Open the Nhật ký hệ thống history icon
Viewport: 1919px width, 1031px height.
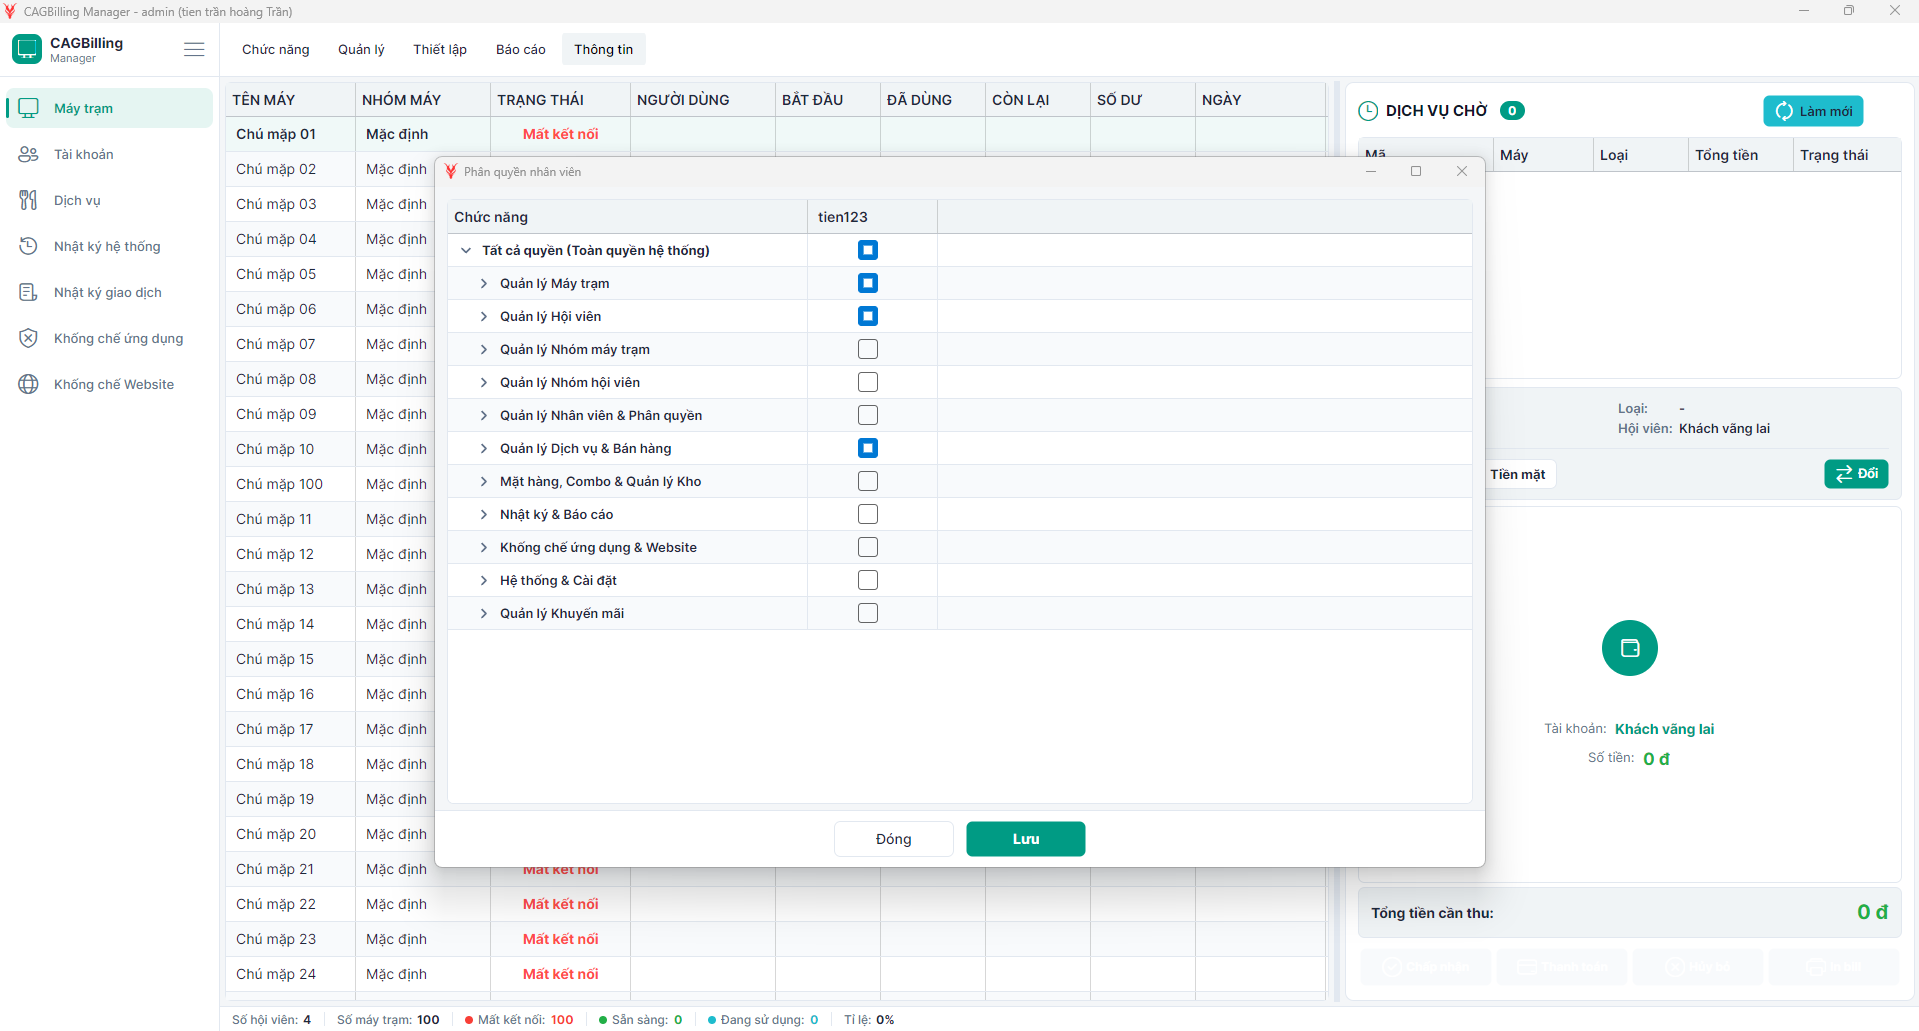29,246
